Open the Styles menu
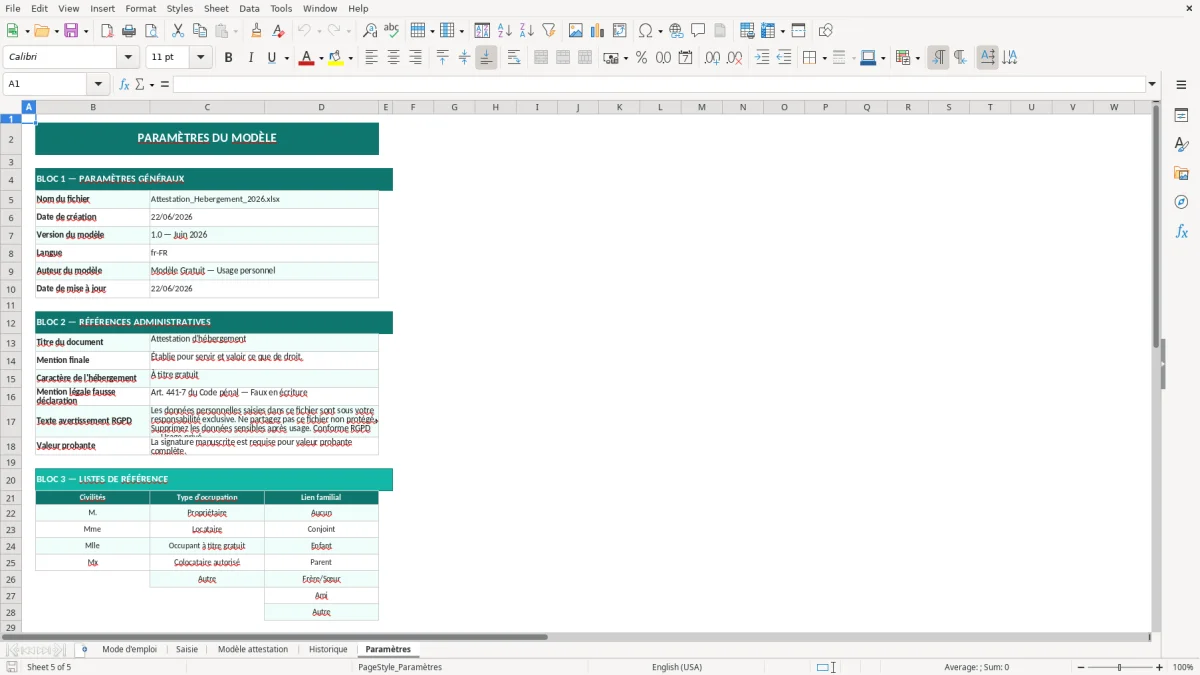The width and height of the screenshot is (1200, 675). point(180,8)
